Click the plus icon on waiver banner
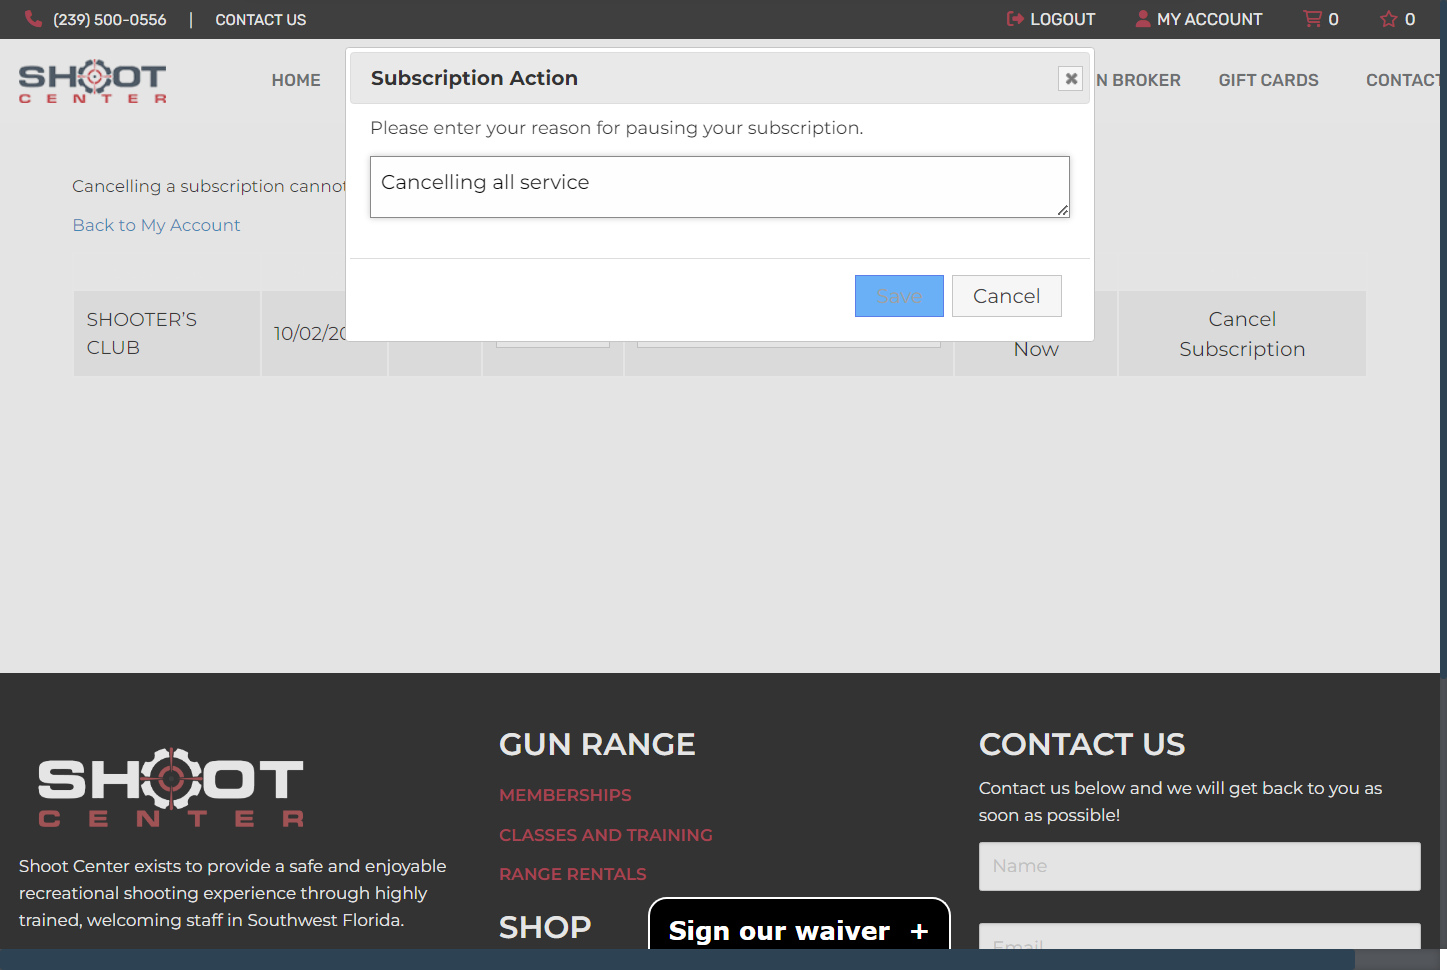This screenshot has width=1447, height=970. (x=919, y=931)
